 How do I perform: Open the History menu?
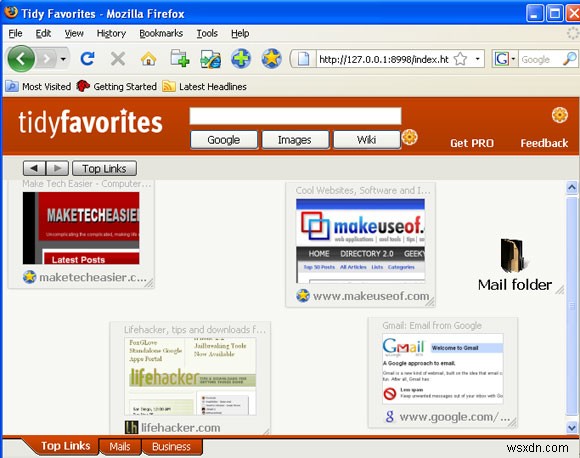(111, 33)
